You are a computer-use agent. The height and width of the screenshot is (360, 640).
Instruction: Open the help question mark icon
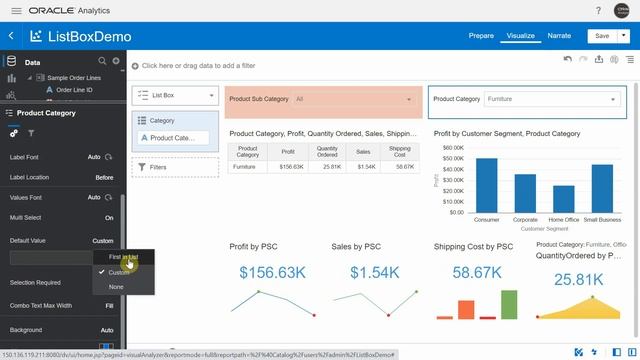(x=598, y=11)
